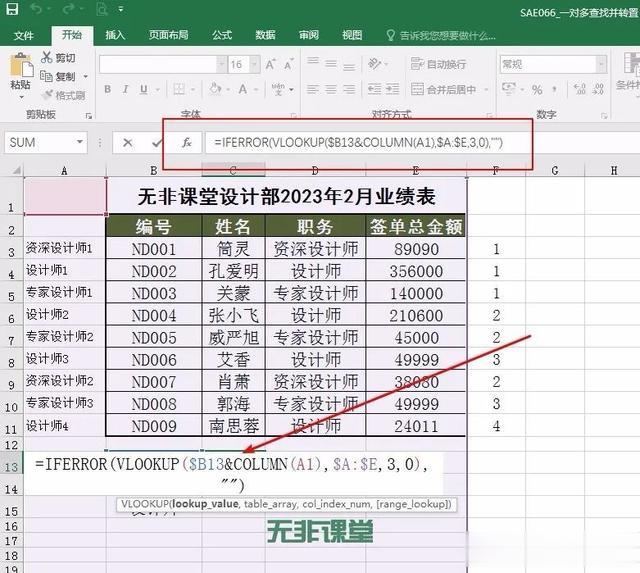Toggle bold formatting

pyautogui.click(x=108, y=89)
